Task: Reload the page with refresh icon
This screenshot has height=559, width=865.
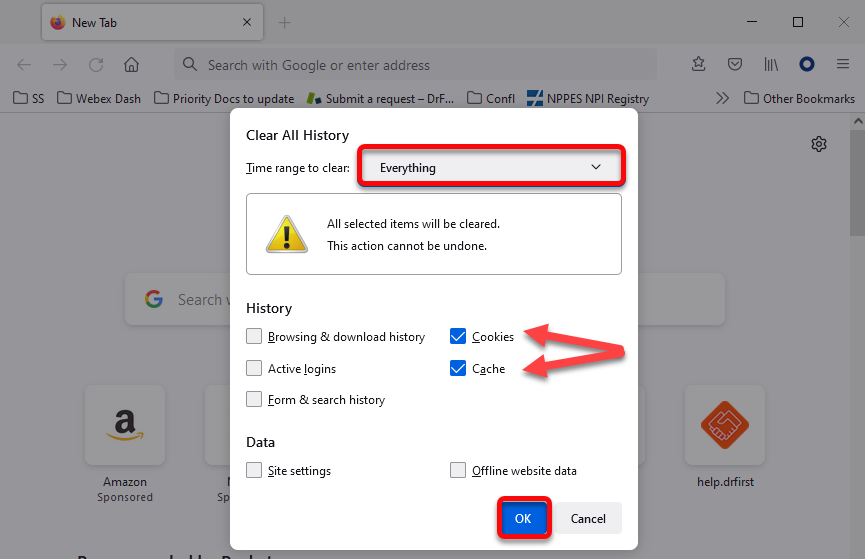Action: [x=96, y=65]
